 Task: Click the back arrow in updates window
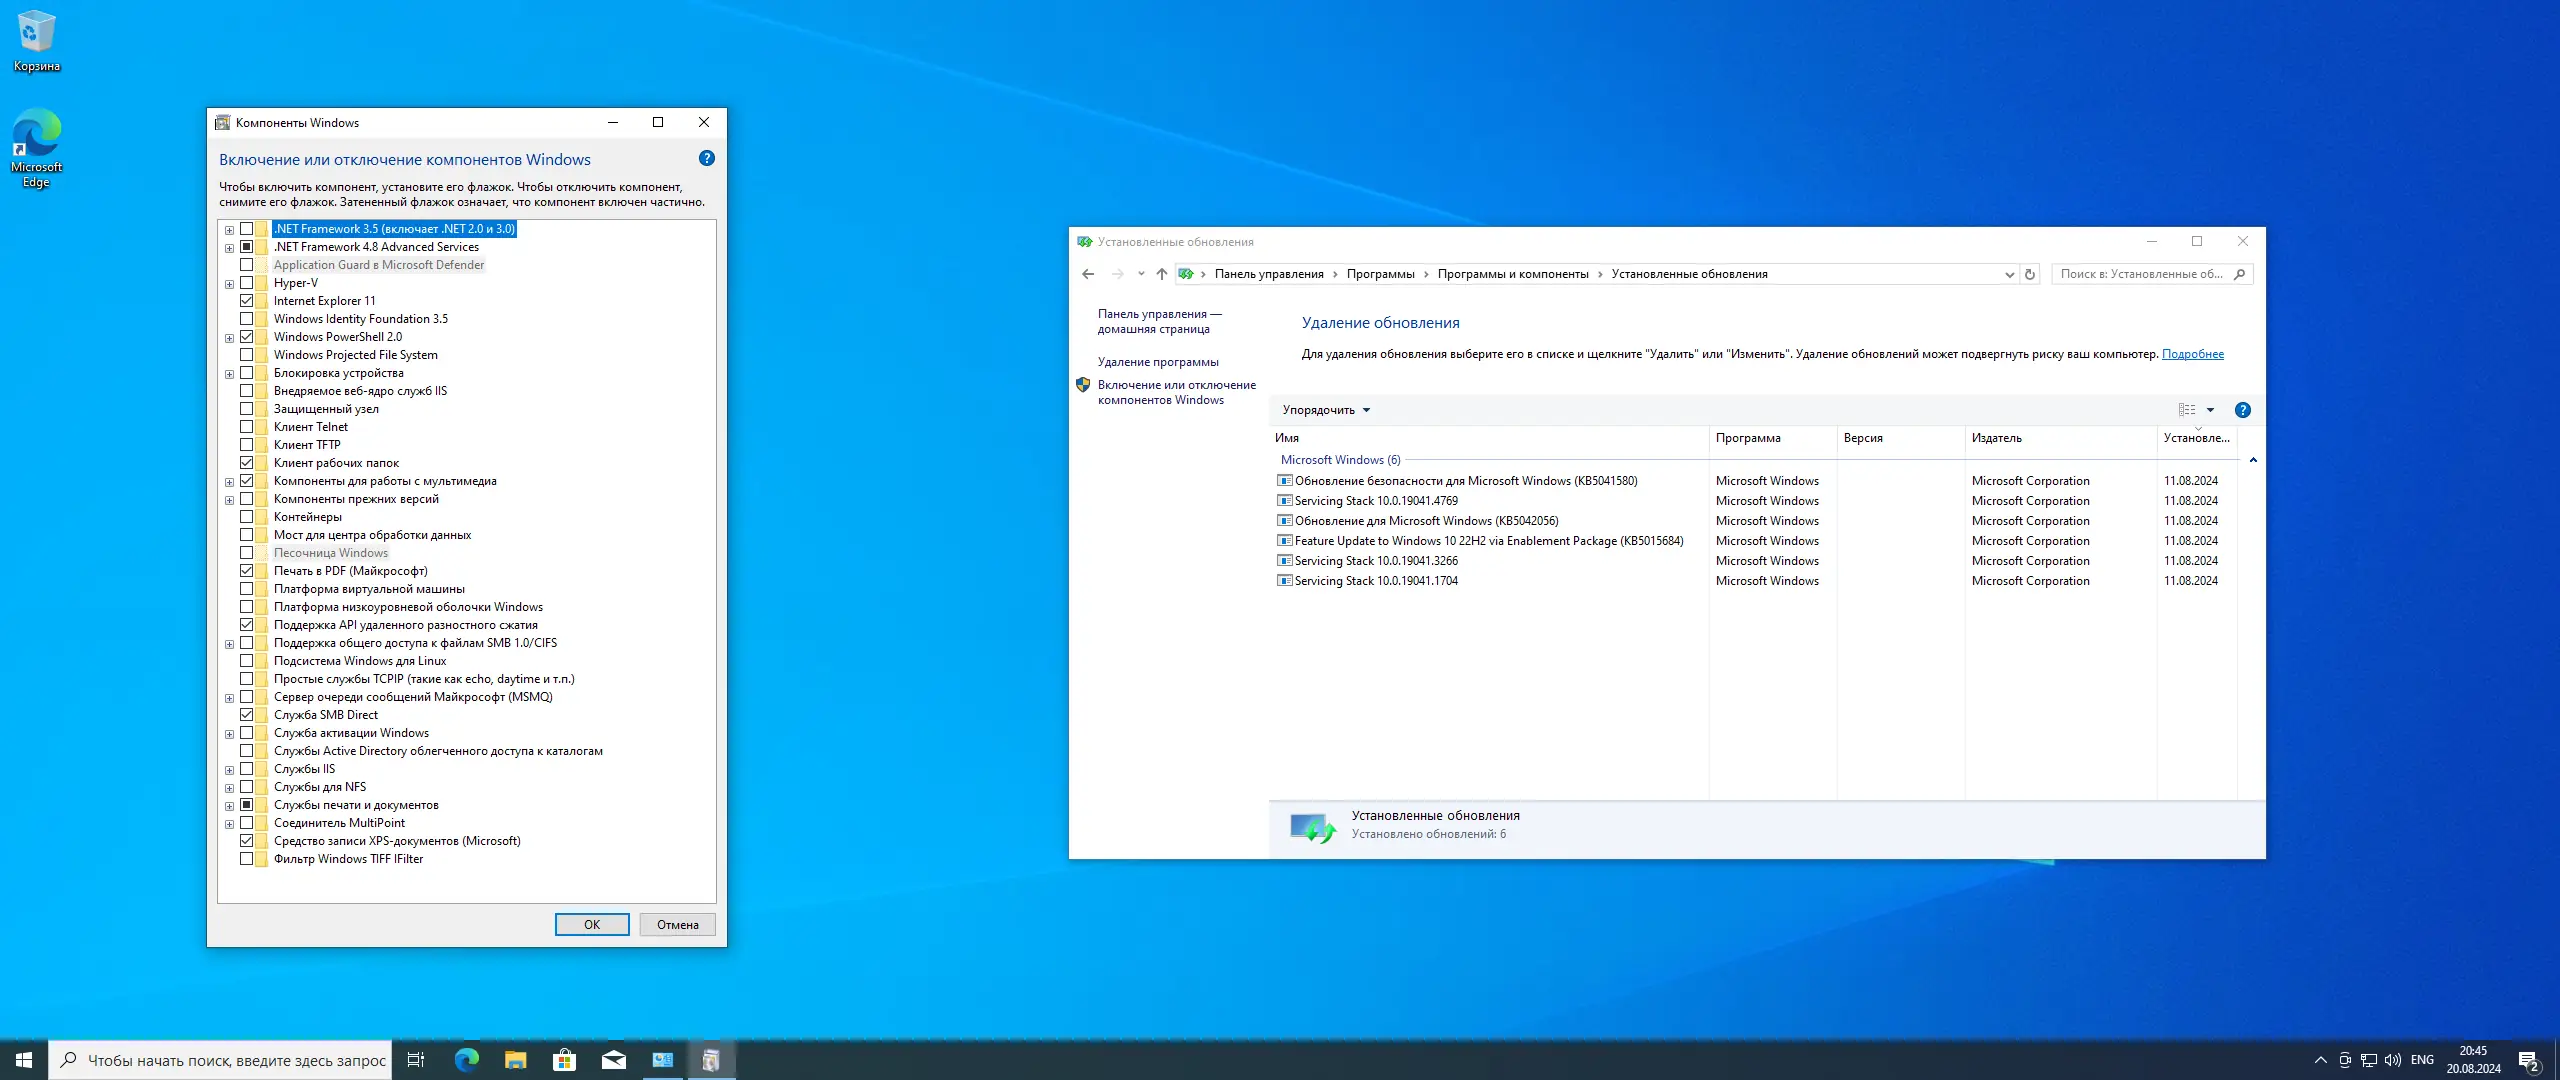click(x=1088, y=274)
